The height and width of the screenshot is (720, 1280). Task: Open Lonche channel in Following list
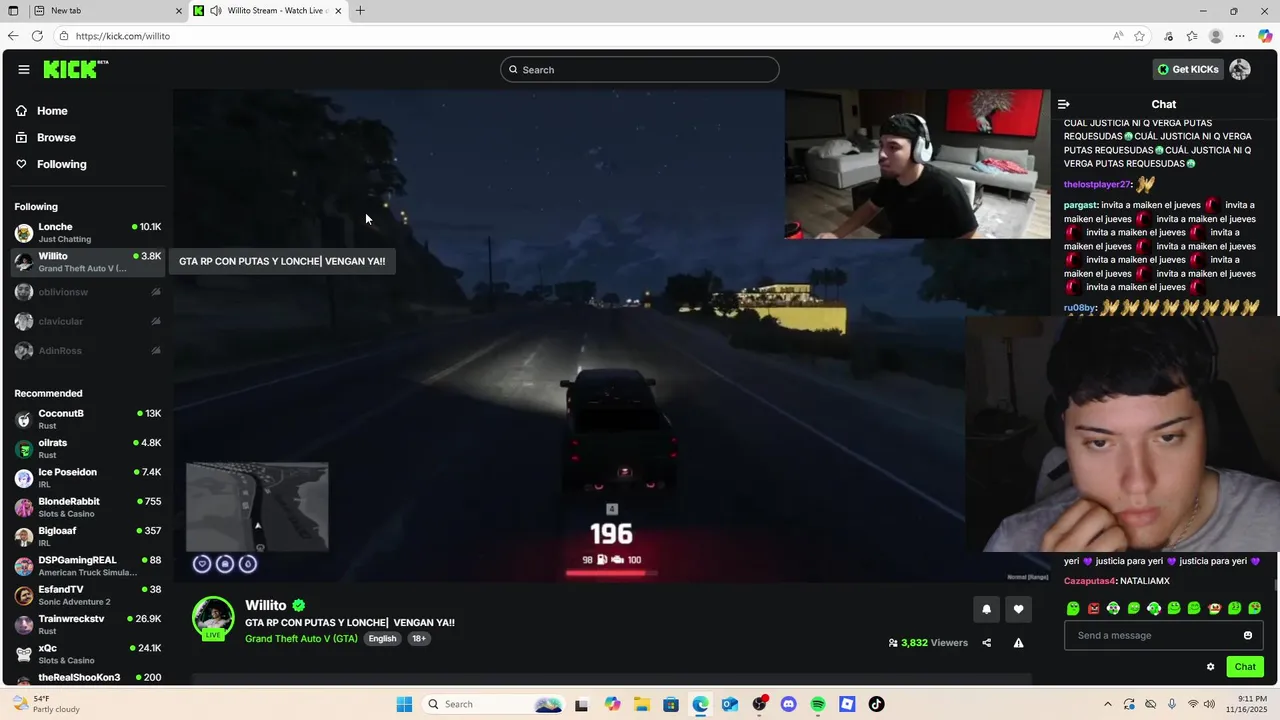tap(88, 233)
